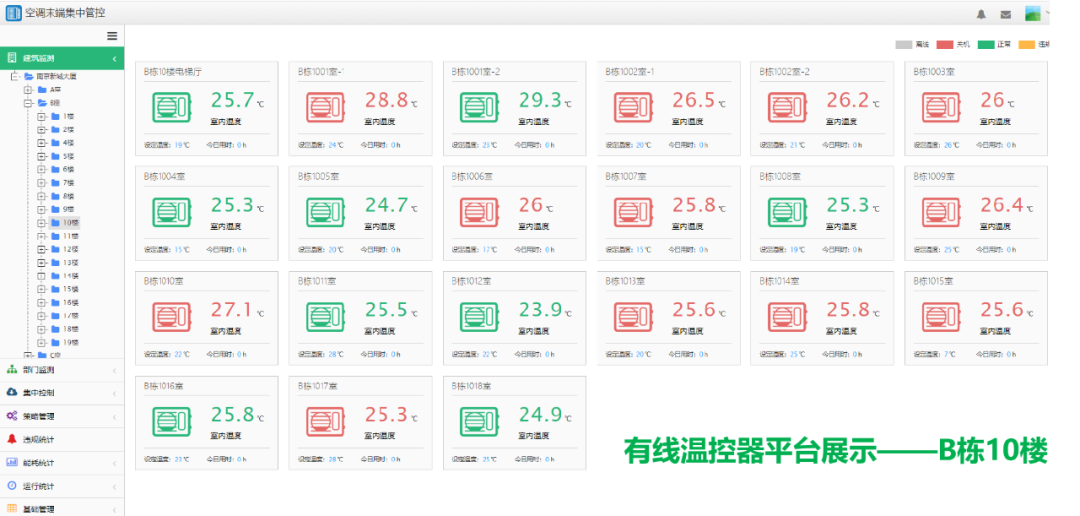The width and height of the screenshot is (1080, 516).
Task: Click the notification bell icon in header
Action: click(x=981, y=14)
